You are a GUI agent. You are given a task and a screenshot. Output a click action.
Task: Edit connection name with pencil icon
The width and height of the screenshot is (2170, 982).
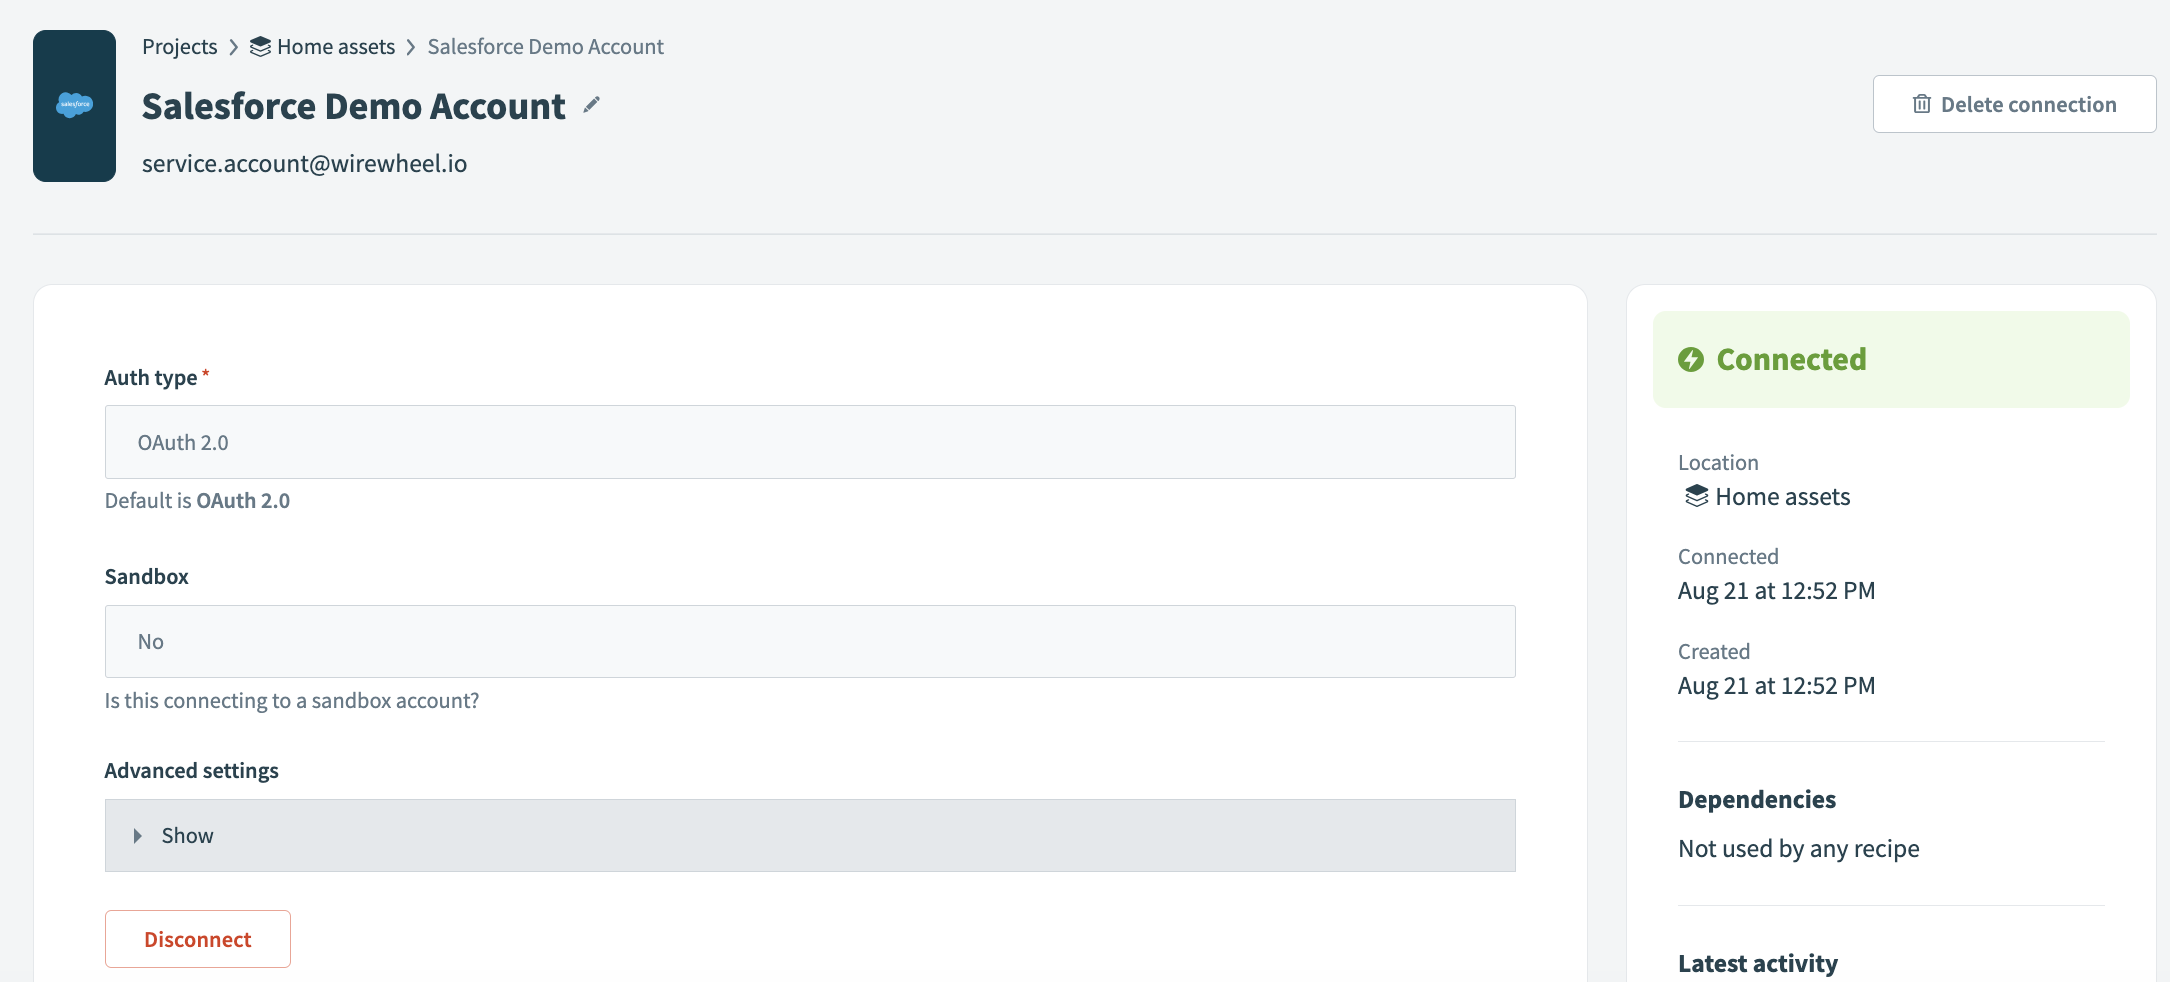(x=592, y=105)
